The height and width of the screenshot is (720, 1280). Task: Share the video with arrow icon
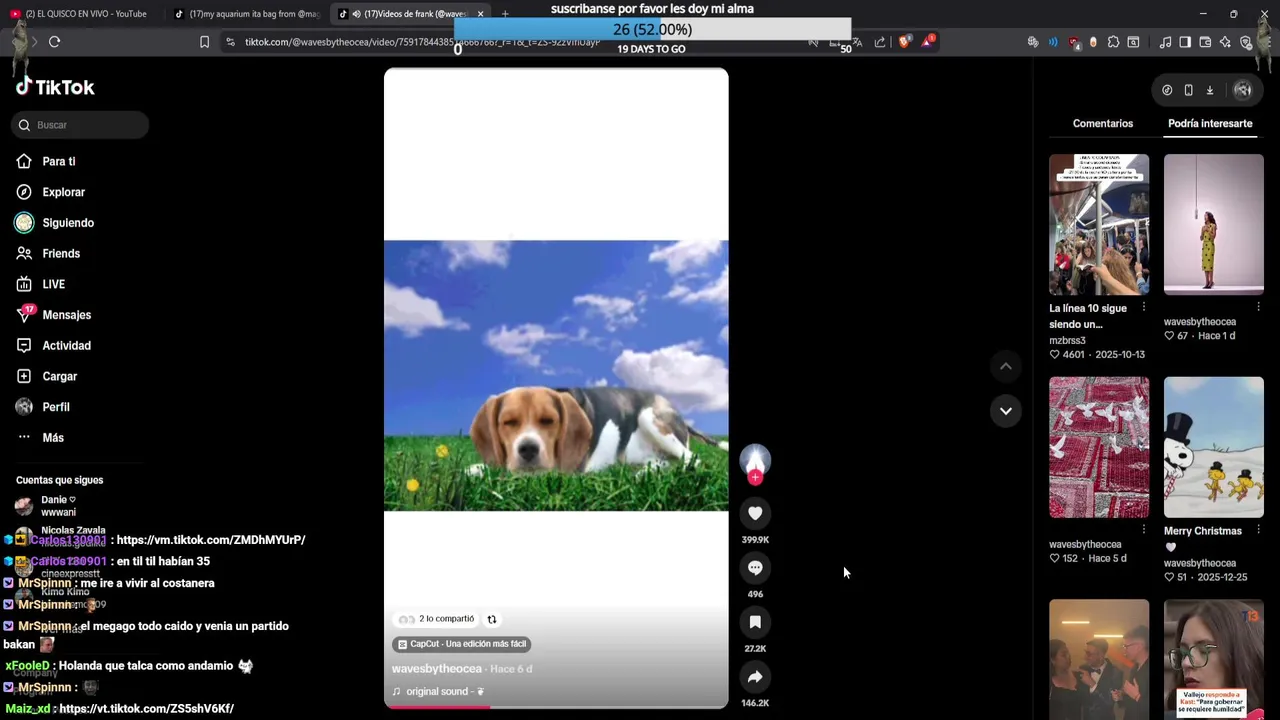pyautogui.click(x=755, y=677)
